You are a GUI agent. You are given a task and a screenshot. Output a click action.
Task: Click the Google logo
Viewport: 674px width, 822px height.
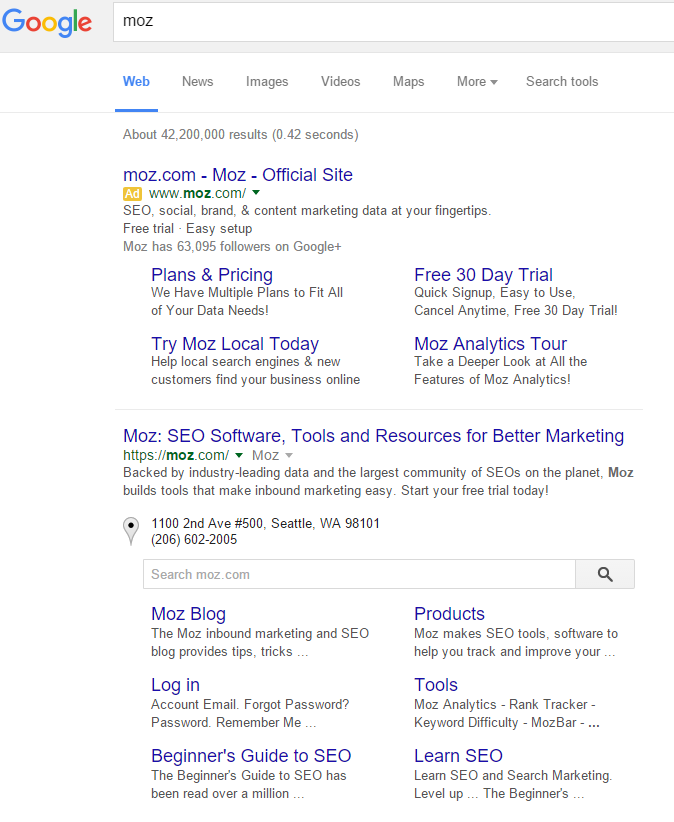pyautogui.click(x=47, y=22)
